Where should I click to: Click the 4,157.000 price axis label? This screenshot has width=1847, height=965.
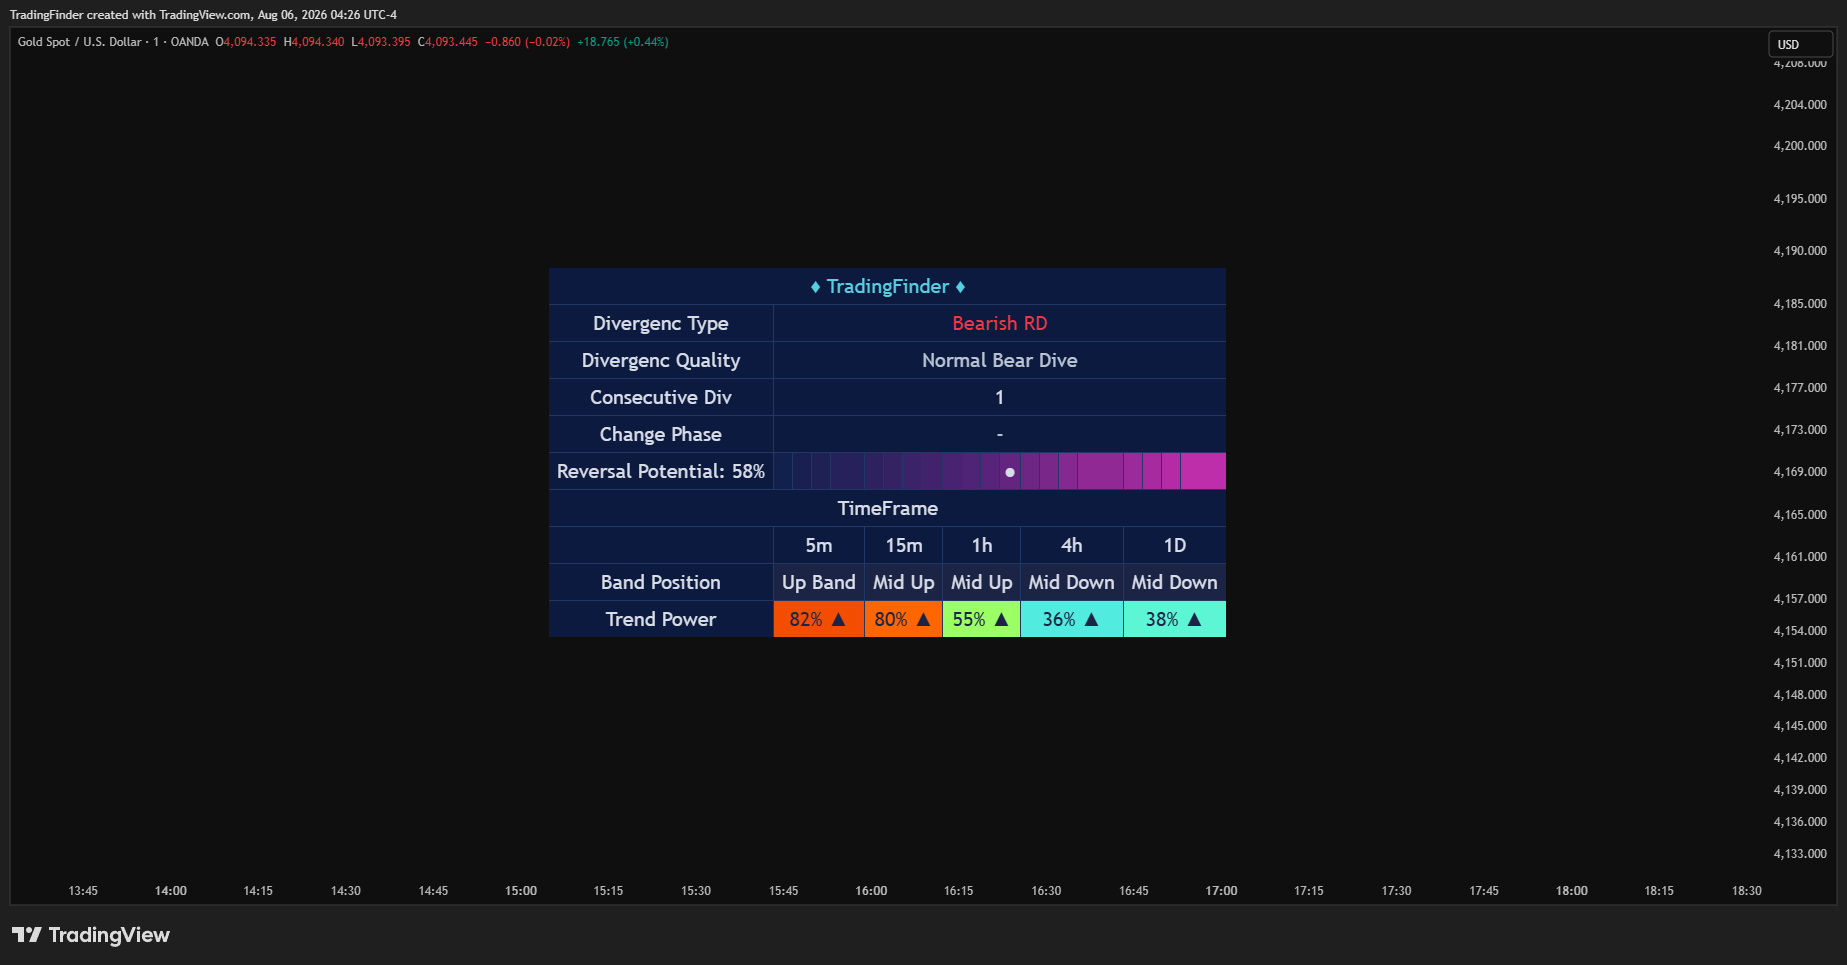1800,599
